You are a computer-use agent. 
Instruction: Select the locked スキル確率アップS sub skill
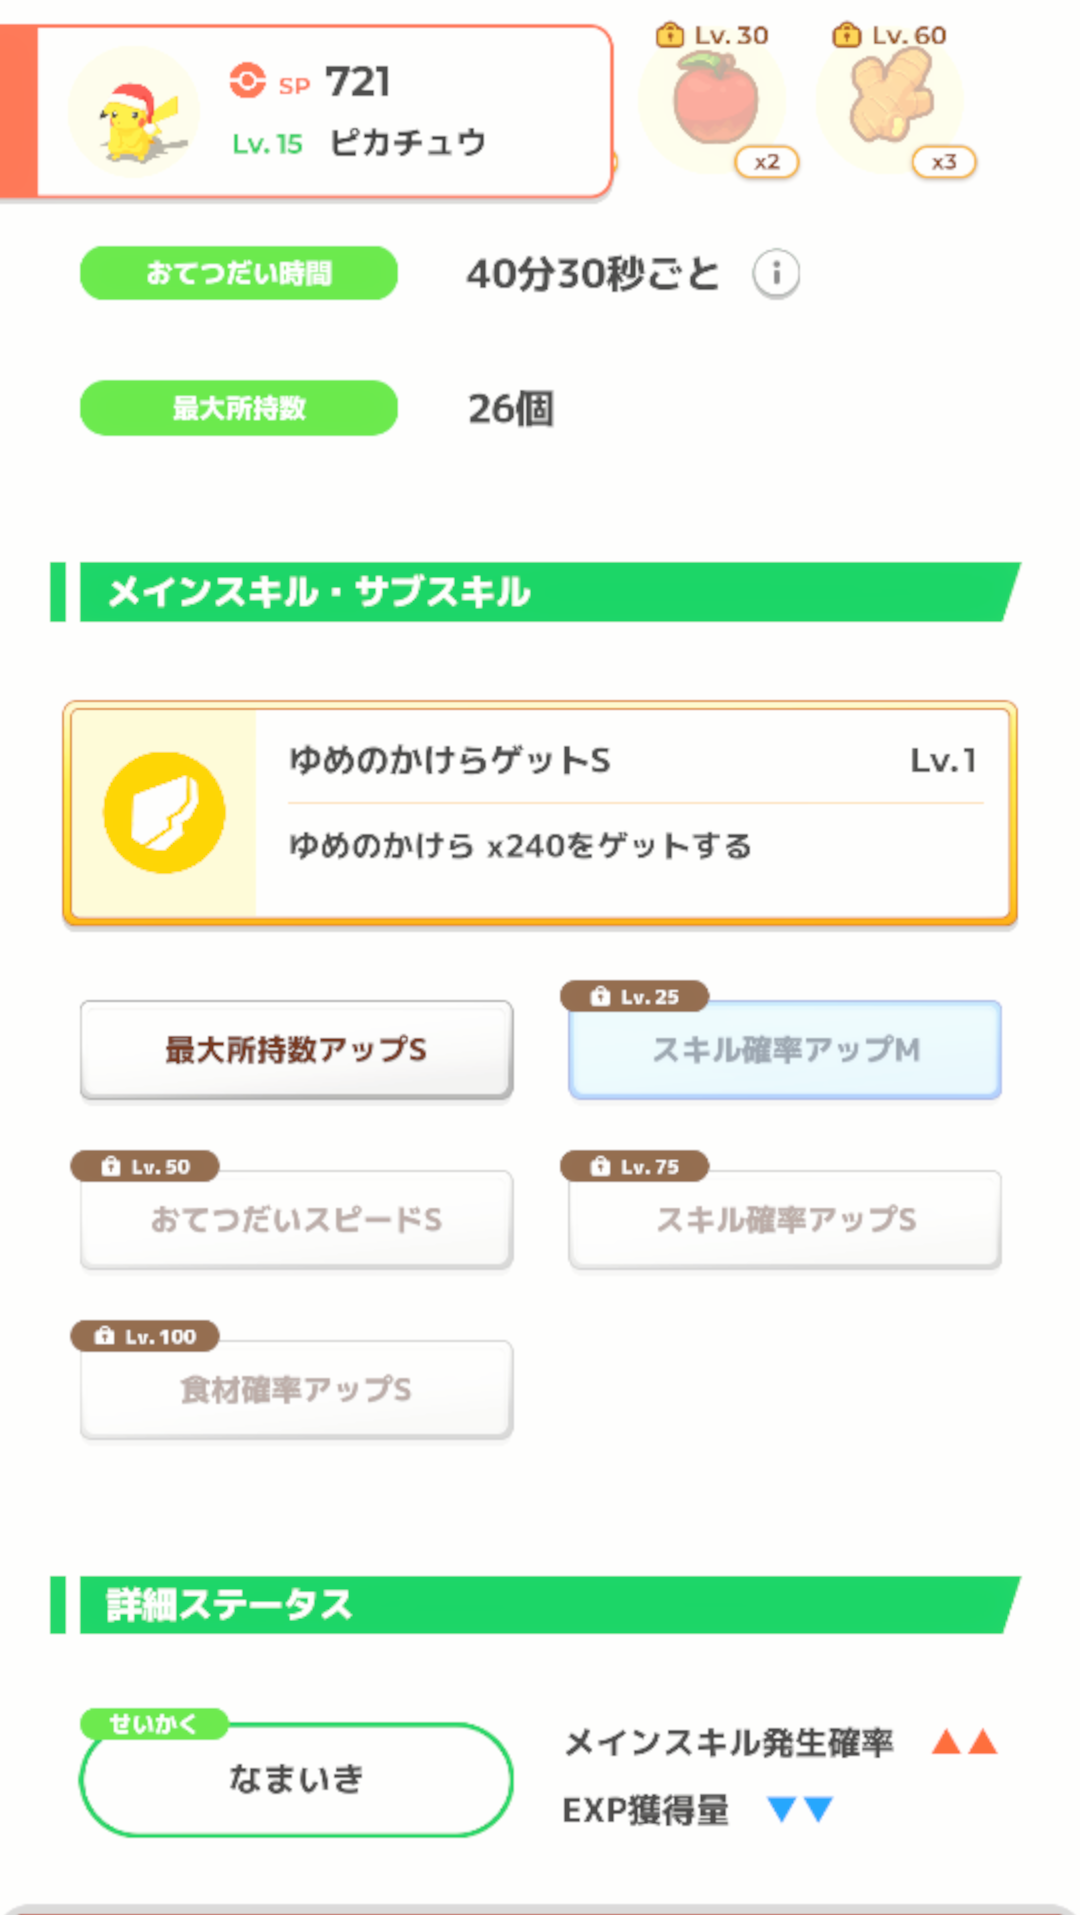pos(785,1219)
